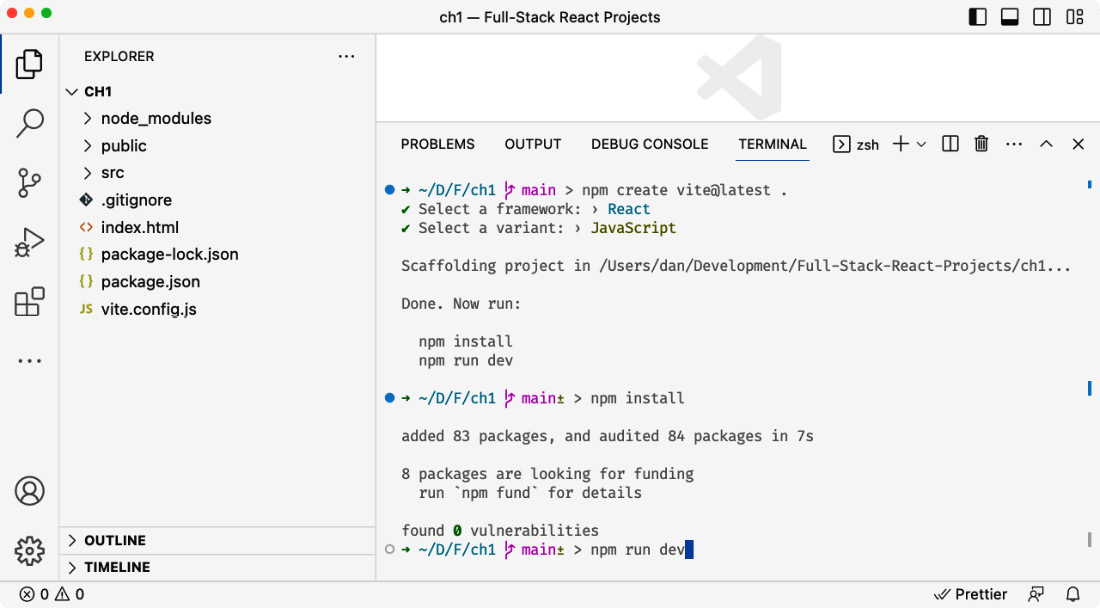Open terminal panel more actions

click(x=1014, y=144)
